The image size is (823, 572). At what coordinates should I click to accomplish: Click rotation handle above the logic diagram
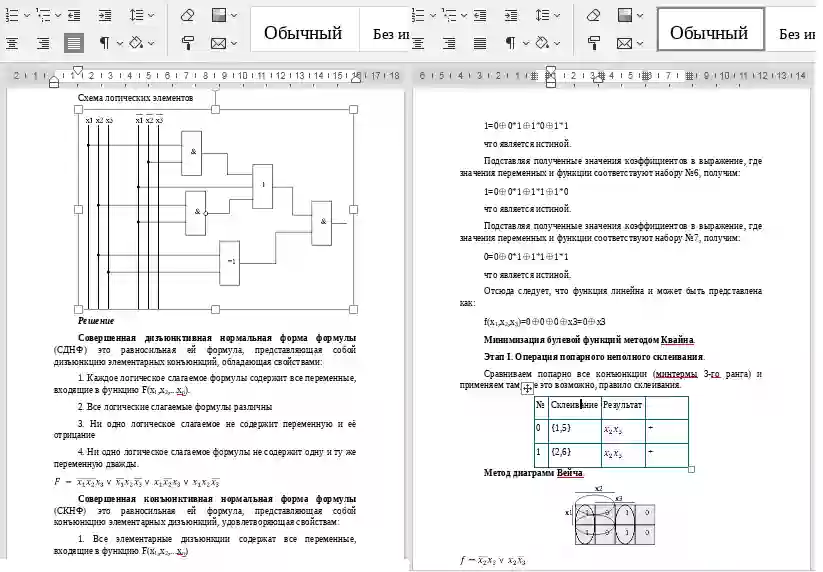click(x=215, y=90)
